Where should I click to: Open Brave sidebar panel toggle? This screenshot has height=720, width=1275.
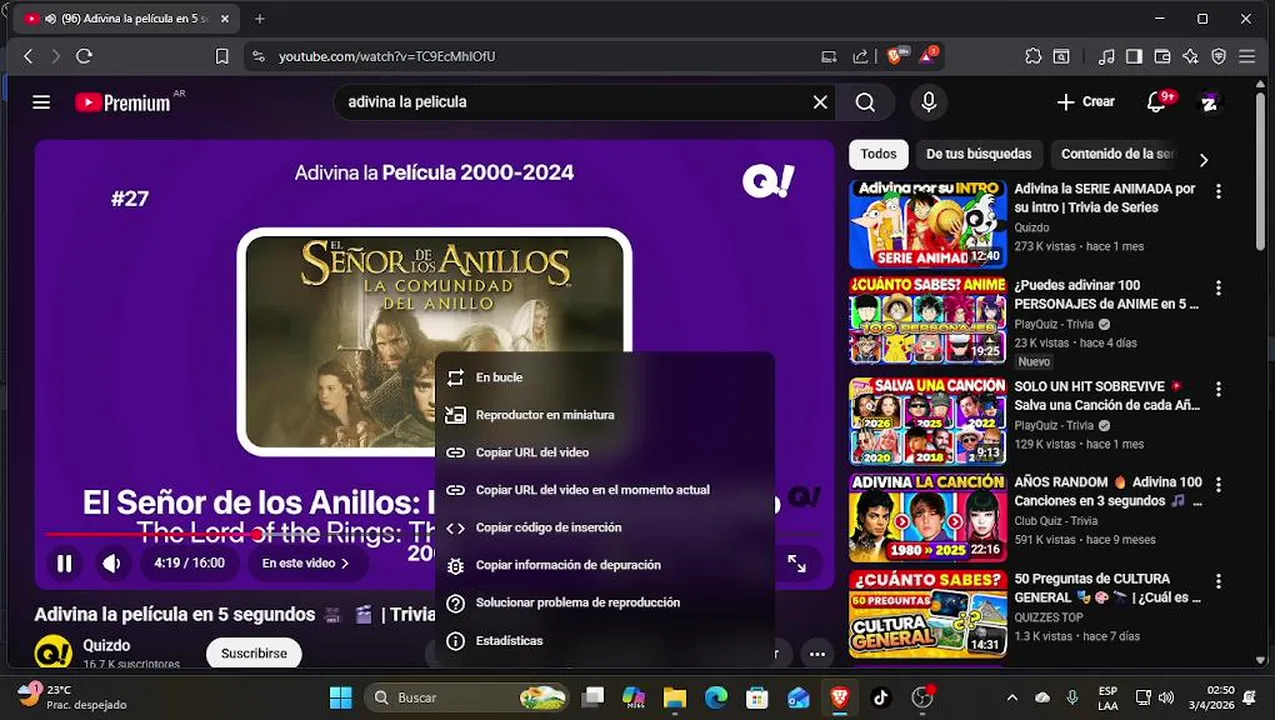(1134, 57)
